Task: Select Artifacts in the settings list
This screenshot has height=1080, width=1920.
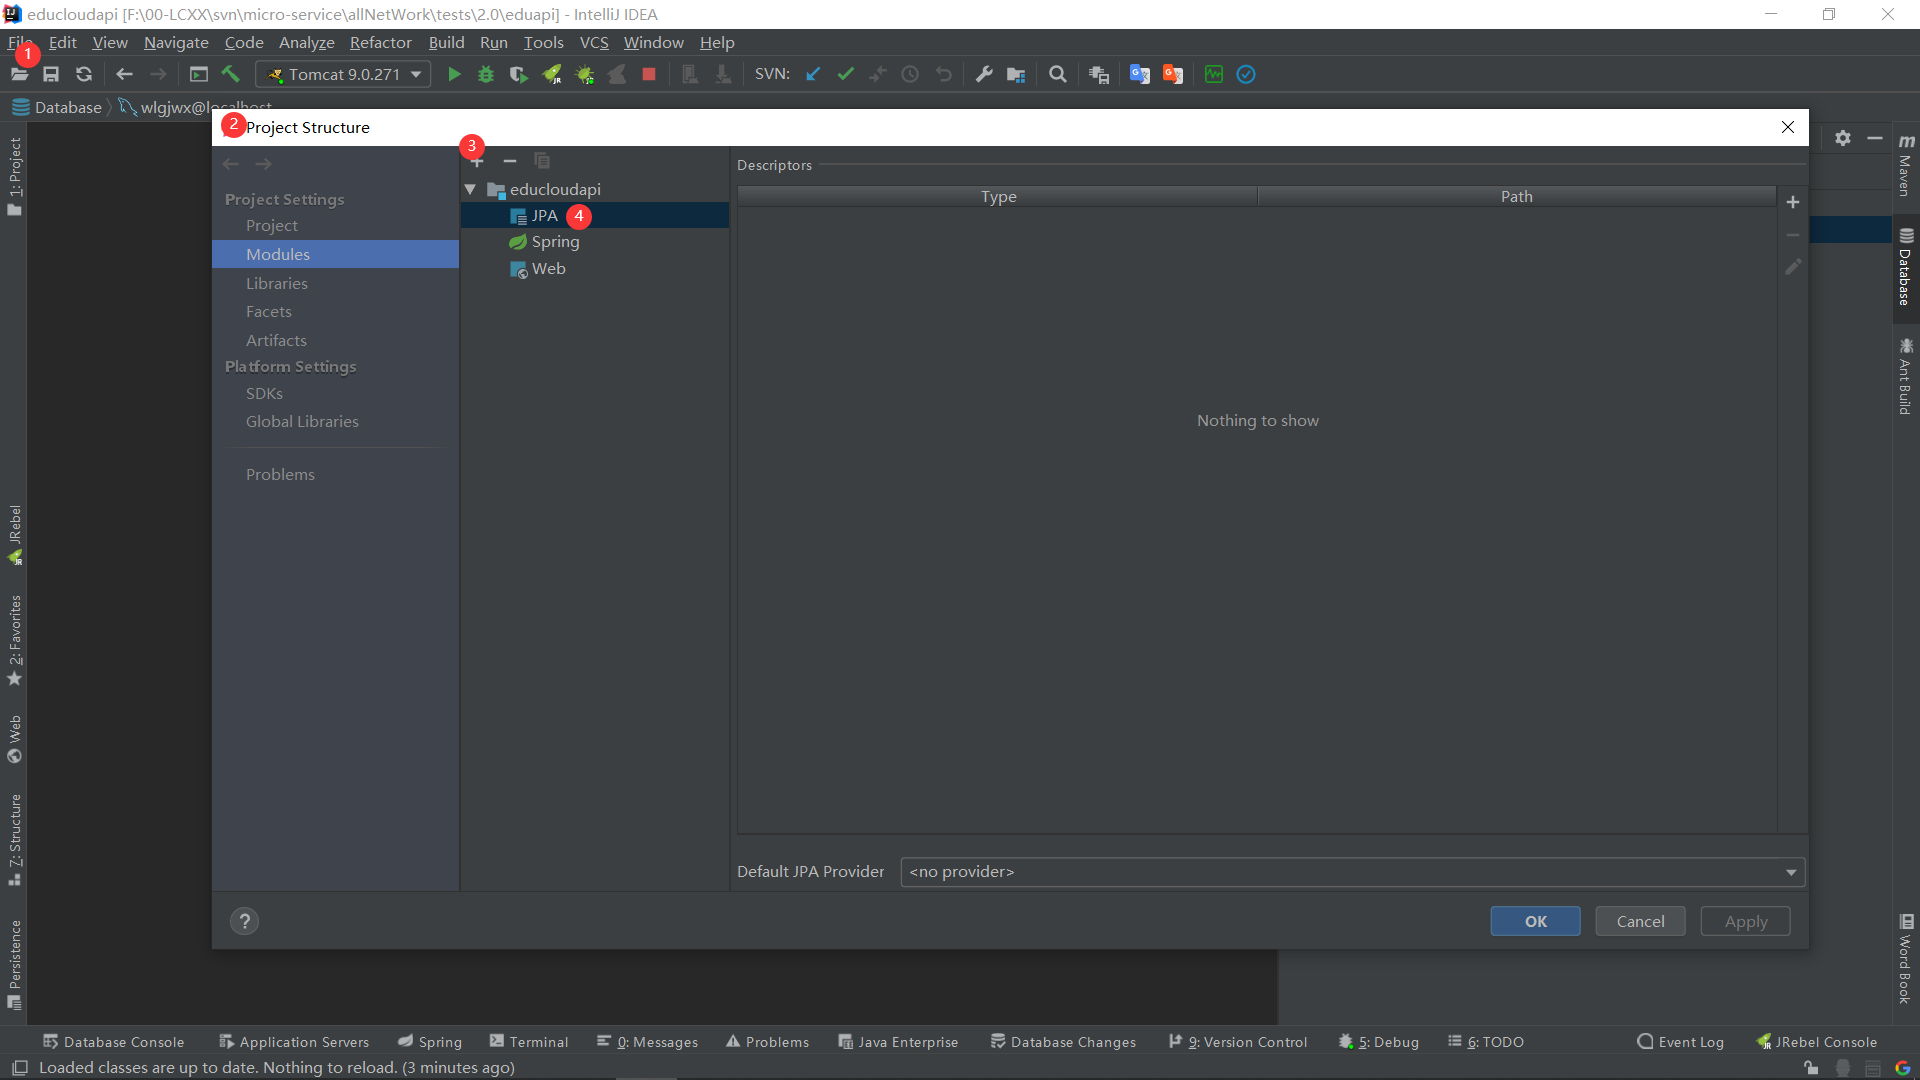Action: (276, 340)
